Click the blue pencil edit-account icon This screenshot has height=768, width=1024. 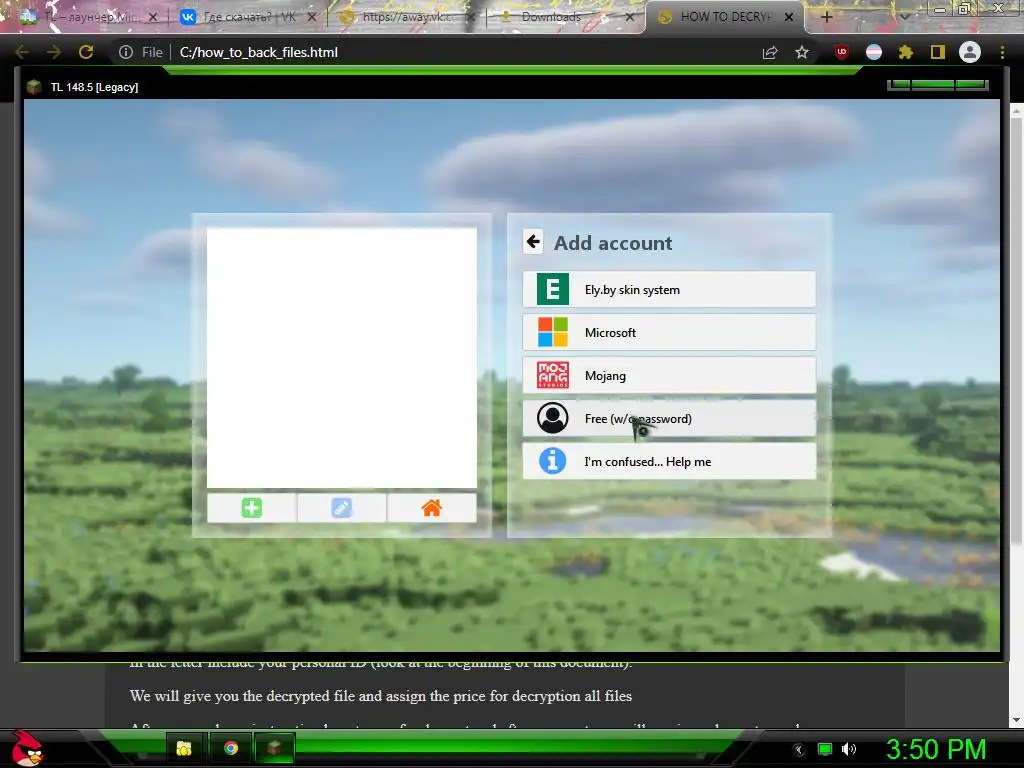click(x=342, y=507)
